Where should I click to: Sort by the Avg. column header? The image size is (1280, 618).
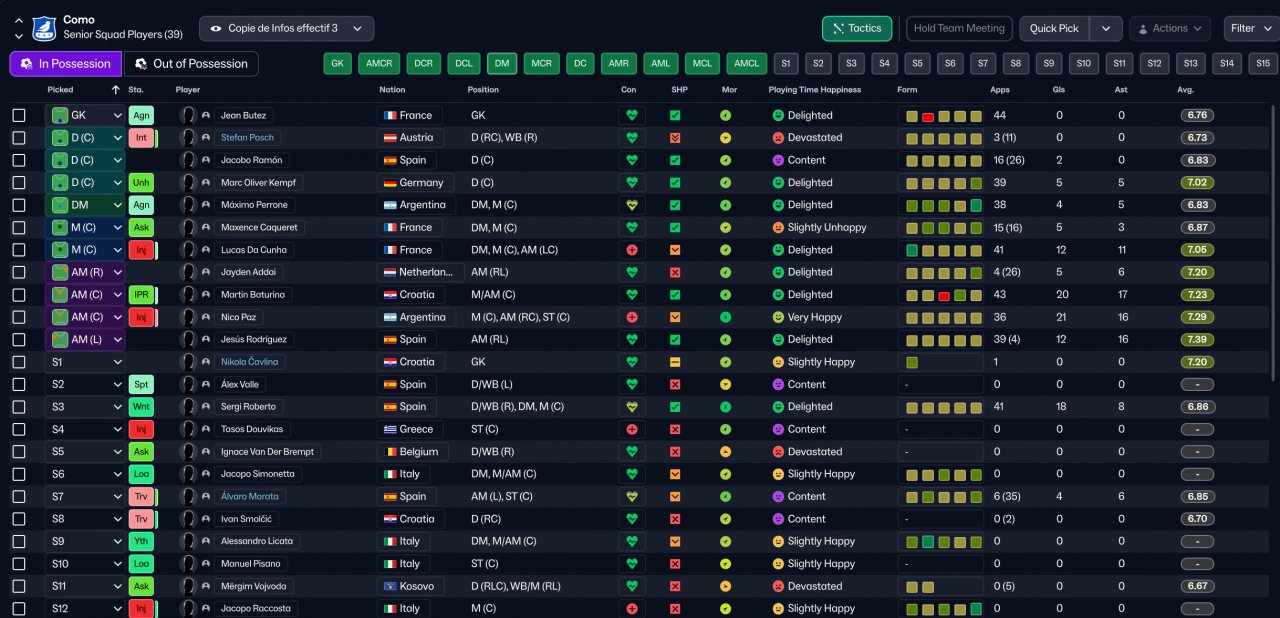[x=1186, y=90]
